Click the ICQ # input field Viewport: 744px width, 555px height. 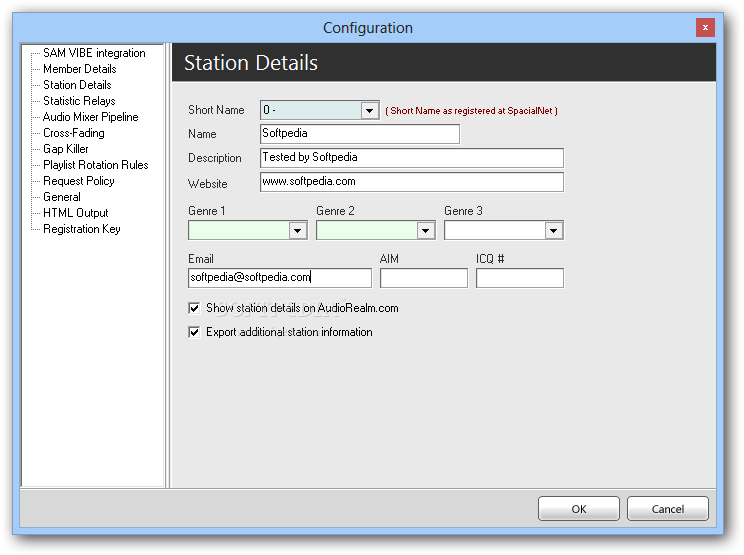pos(520,278)
